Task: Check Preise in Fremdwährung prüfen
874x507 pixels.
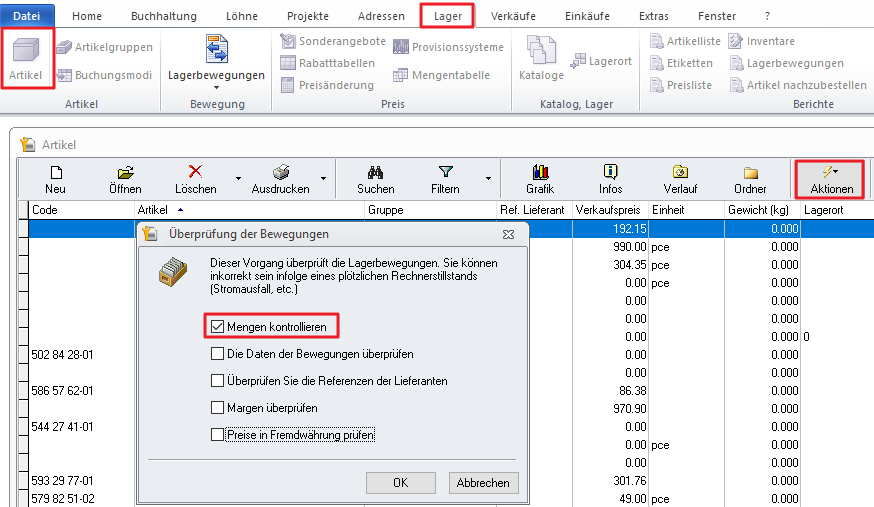Action: pyautogui.click(x=218, y=435)
